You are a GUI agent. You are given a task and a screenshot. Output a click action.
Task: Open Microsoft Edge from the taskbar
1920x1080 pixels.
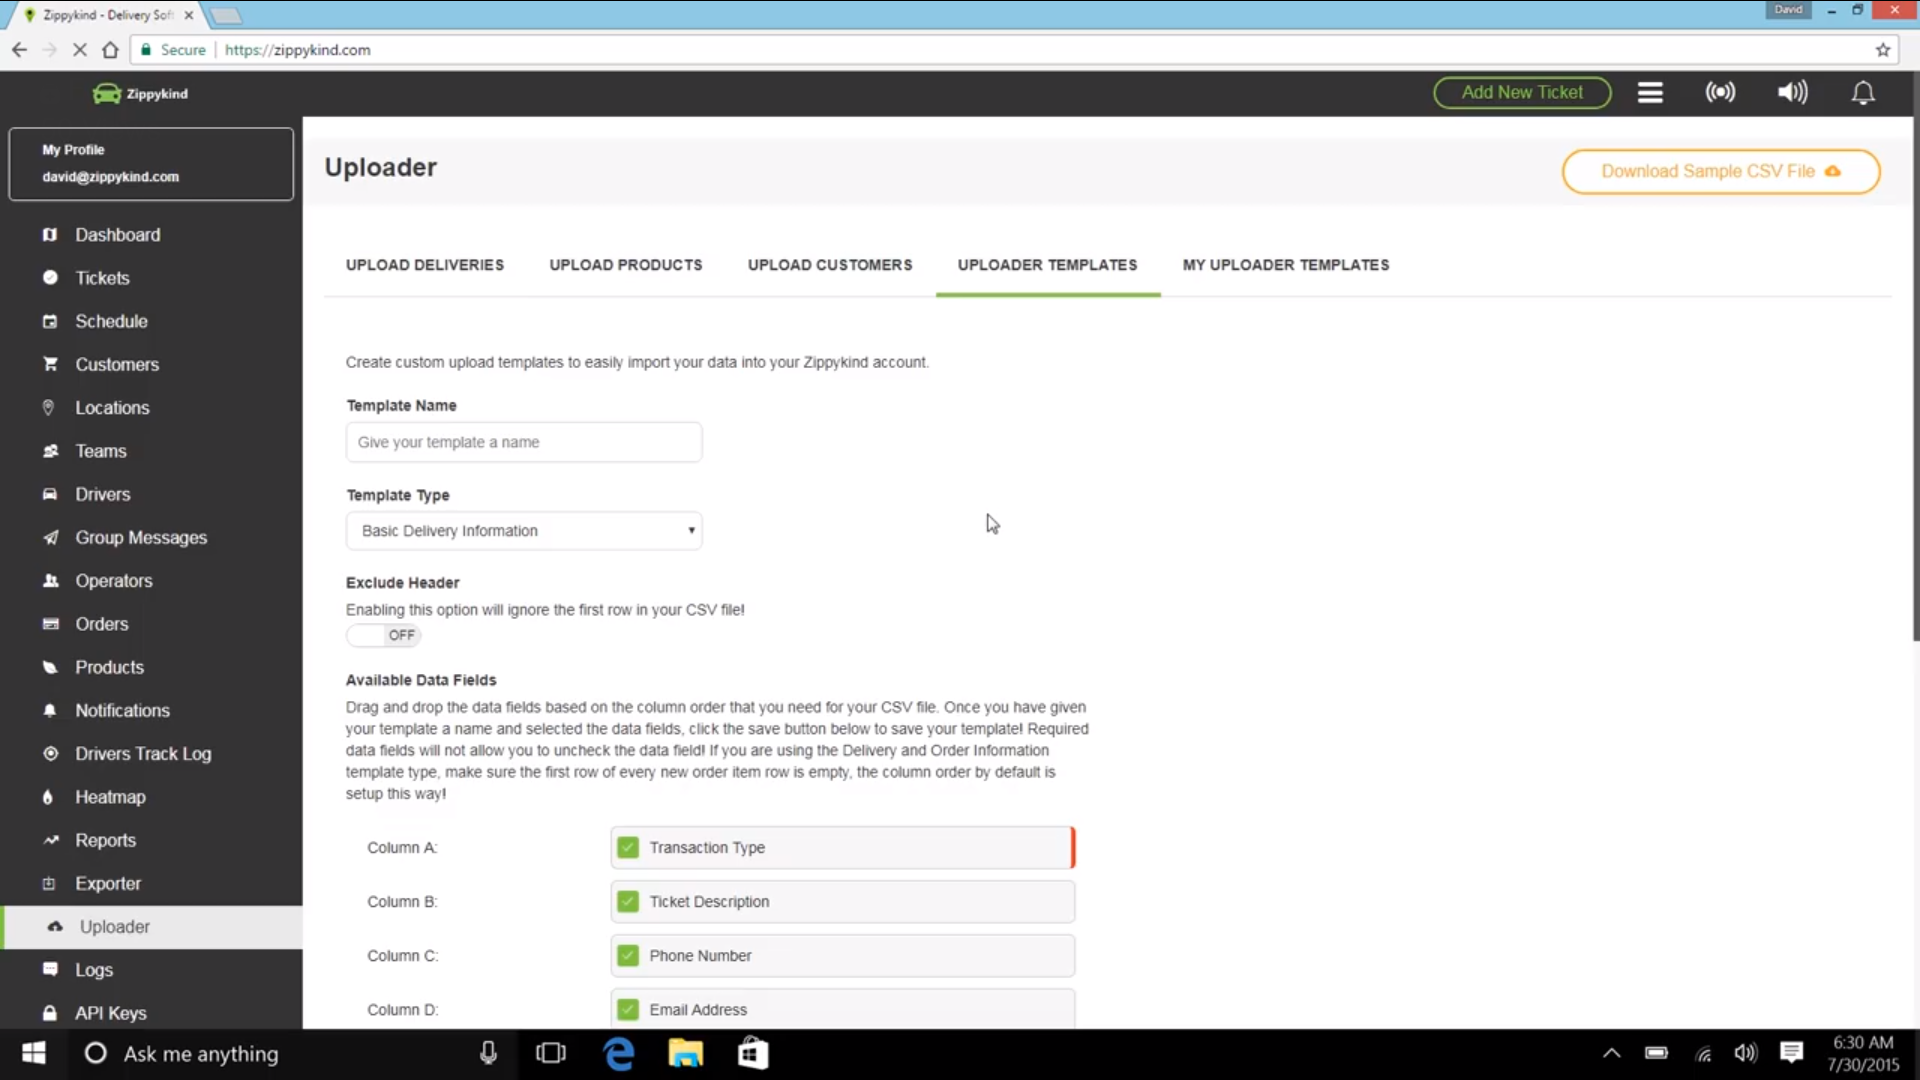tap(619, 1054)
